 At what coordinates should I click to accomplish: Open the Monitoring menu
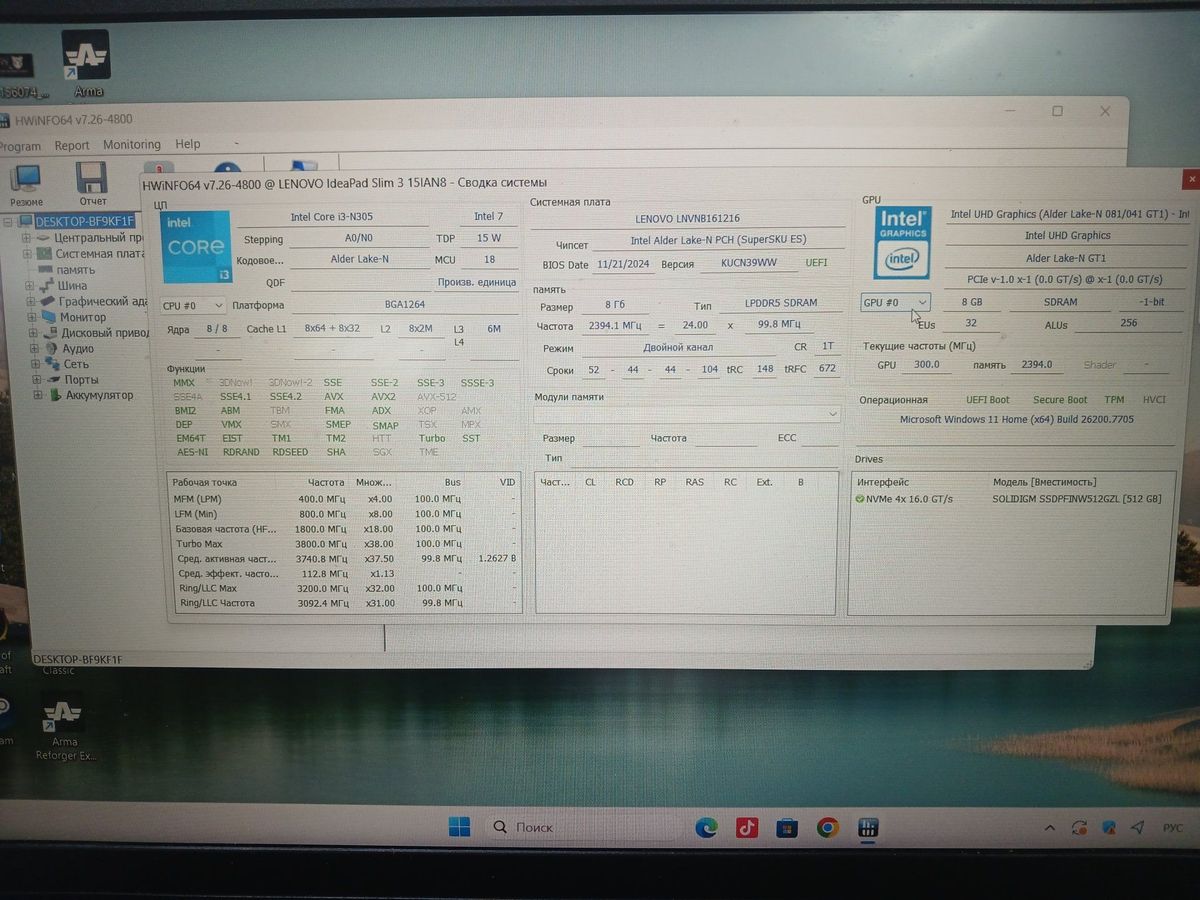pos(131,145)
